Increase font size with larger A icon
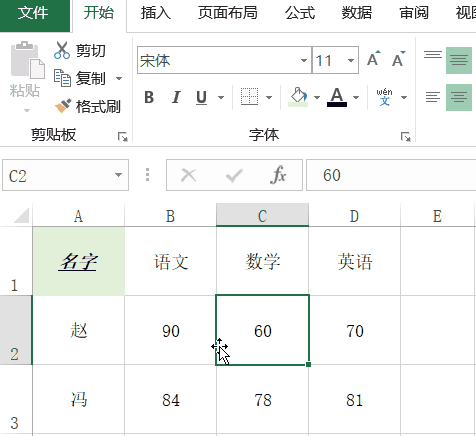This screenshot has width=476, height=436. click(x=373, y=59)
